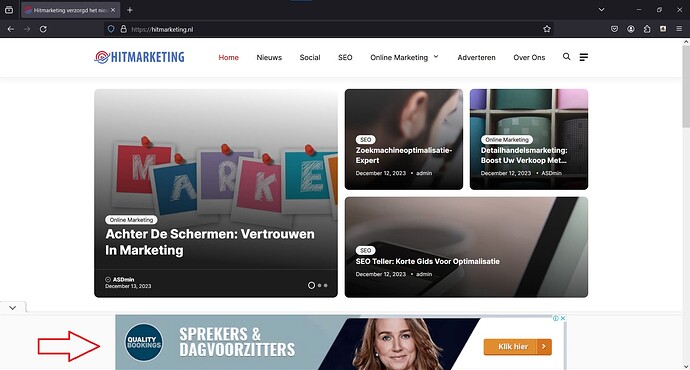Select the second slider dot indicator
690x370 pixels.
pos(319,285)
